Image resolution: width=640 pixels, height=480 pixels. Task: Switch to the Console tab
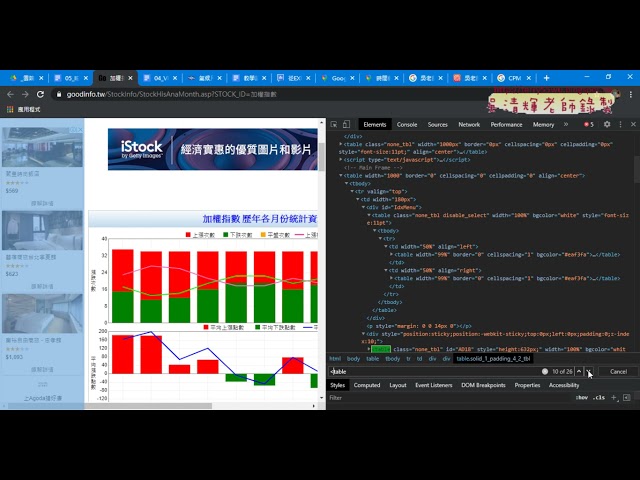[407, 124]
